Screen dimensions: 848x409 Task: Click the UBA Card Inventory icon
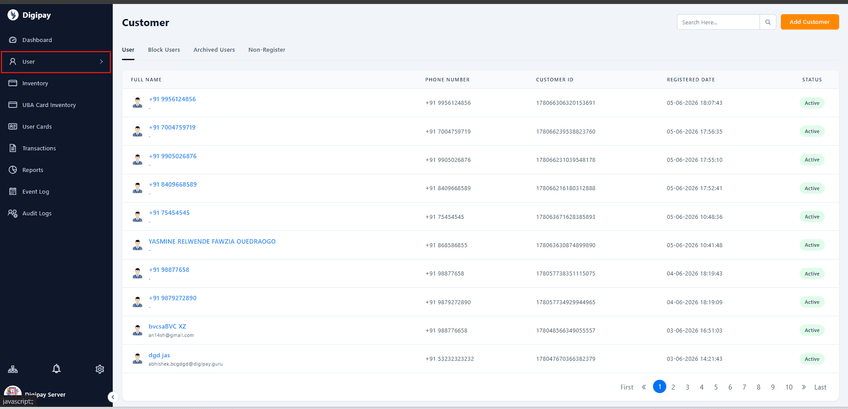click(13, 105)
